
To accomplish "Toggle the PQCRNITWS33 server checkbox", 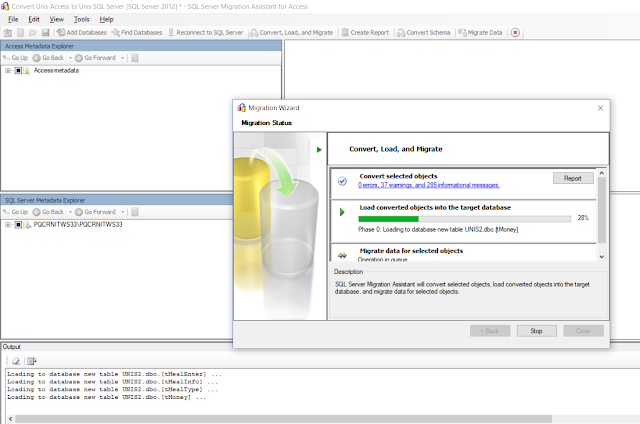I will (x=18, y=224).
